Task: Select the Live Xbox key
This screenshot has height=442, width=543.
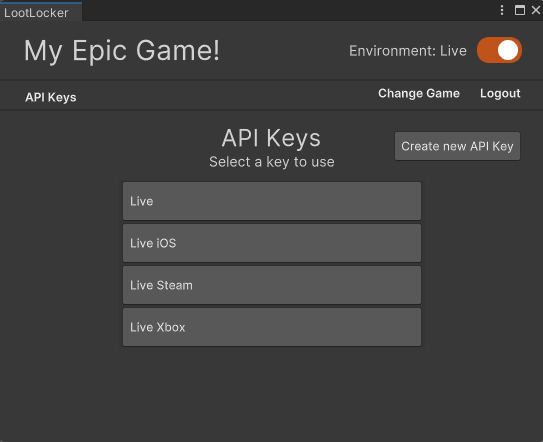Action: [272, 327]
